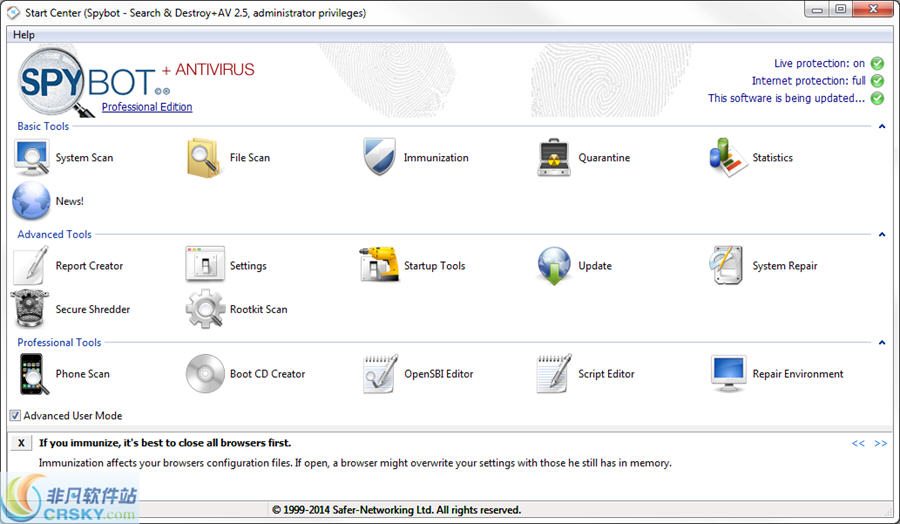Click the 'System Repair' label
The height and width of the screenshot is (524, 900).
point(785,266)
